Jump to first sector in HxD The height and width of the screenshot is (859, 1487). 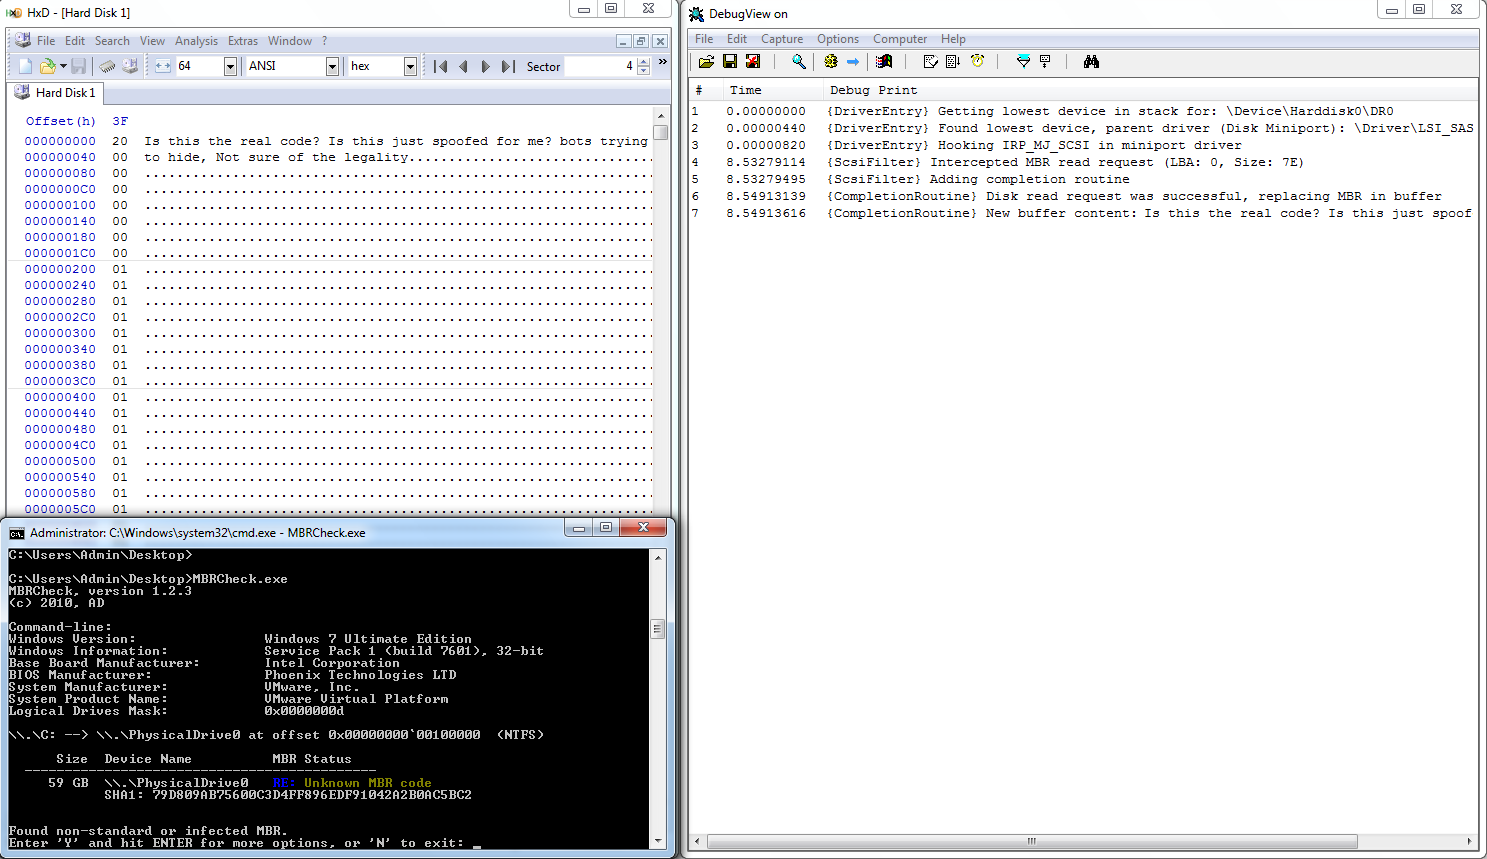tap(440, 66)
